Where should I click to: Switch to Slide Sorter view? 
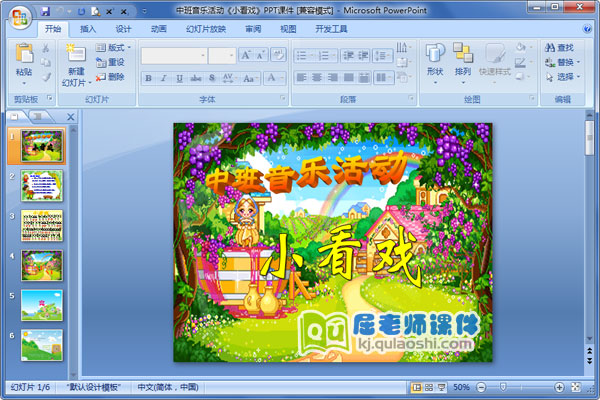(429, 387)
